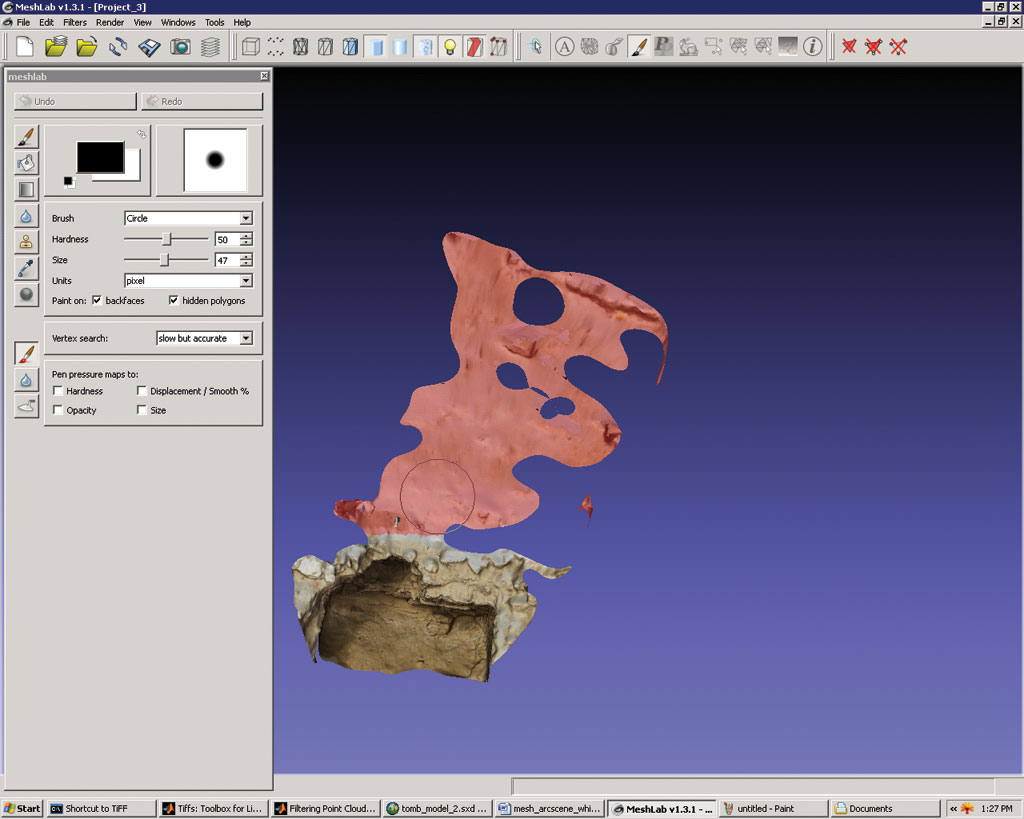
Task: Select the gradient tool in paint panel
Action: [x=26, y=189]
